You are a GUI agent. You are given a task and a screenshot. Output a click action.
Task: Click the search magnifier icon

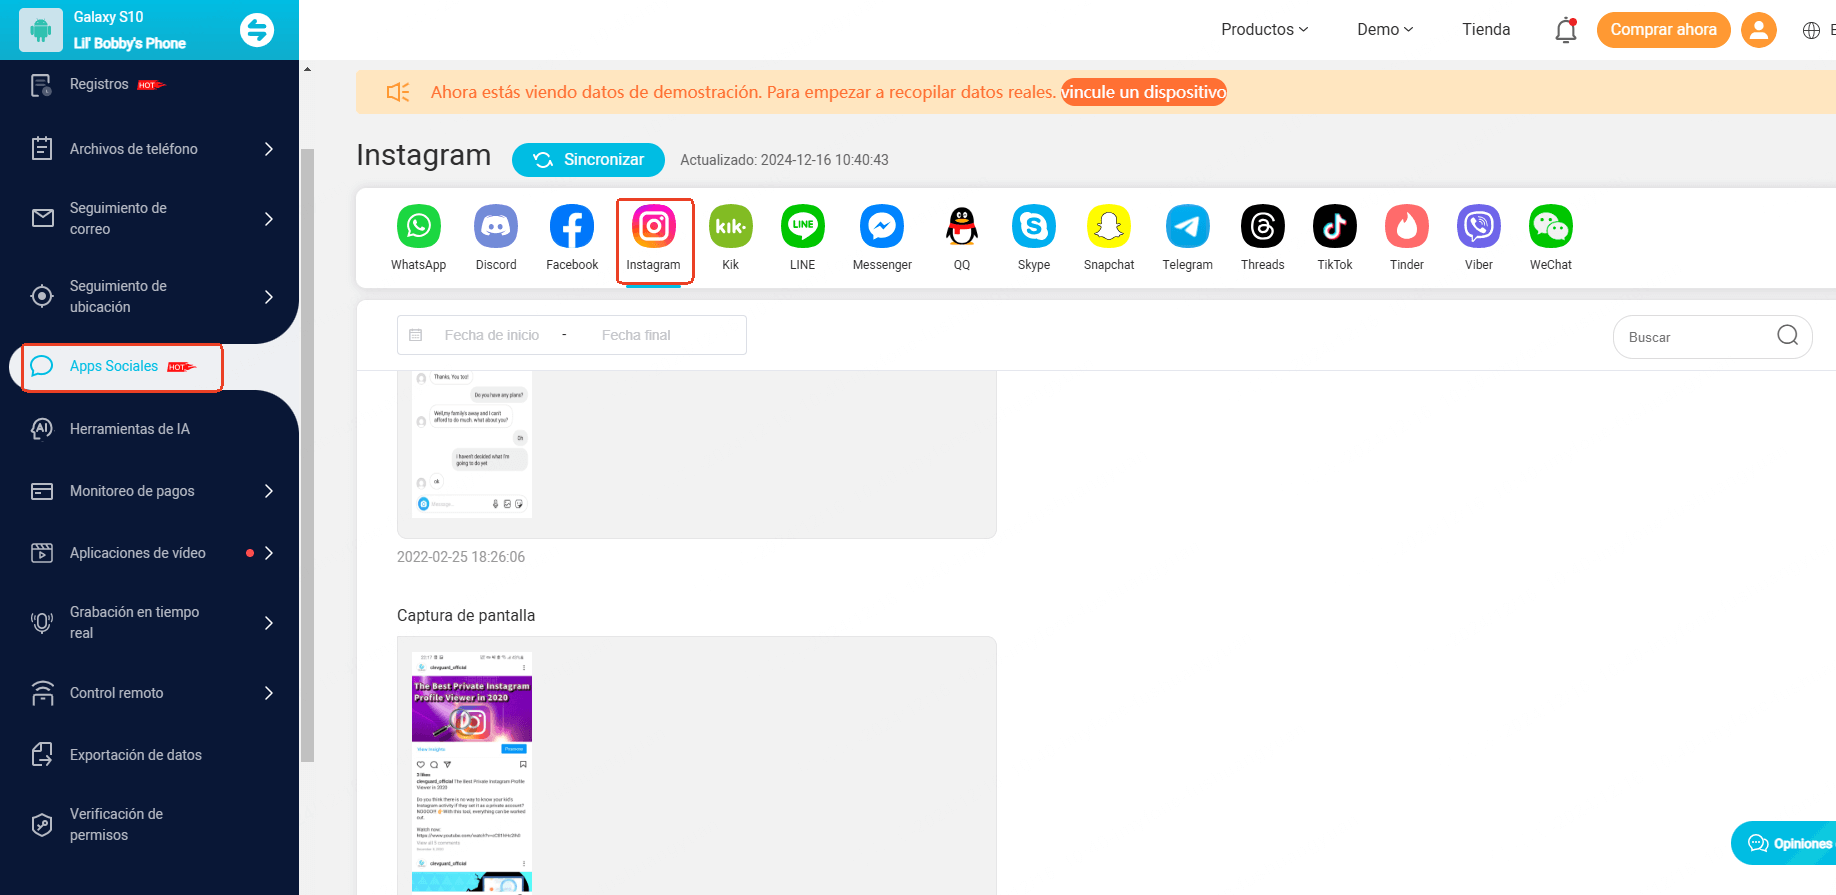click(1788, 335)
